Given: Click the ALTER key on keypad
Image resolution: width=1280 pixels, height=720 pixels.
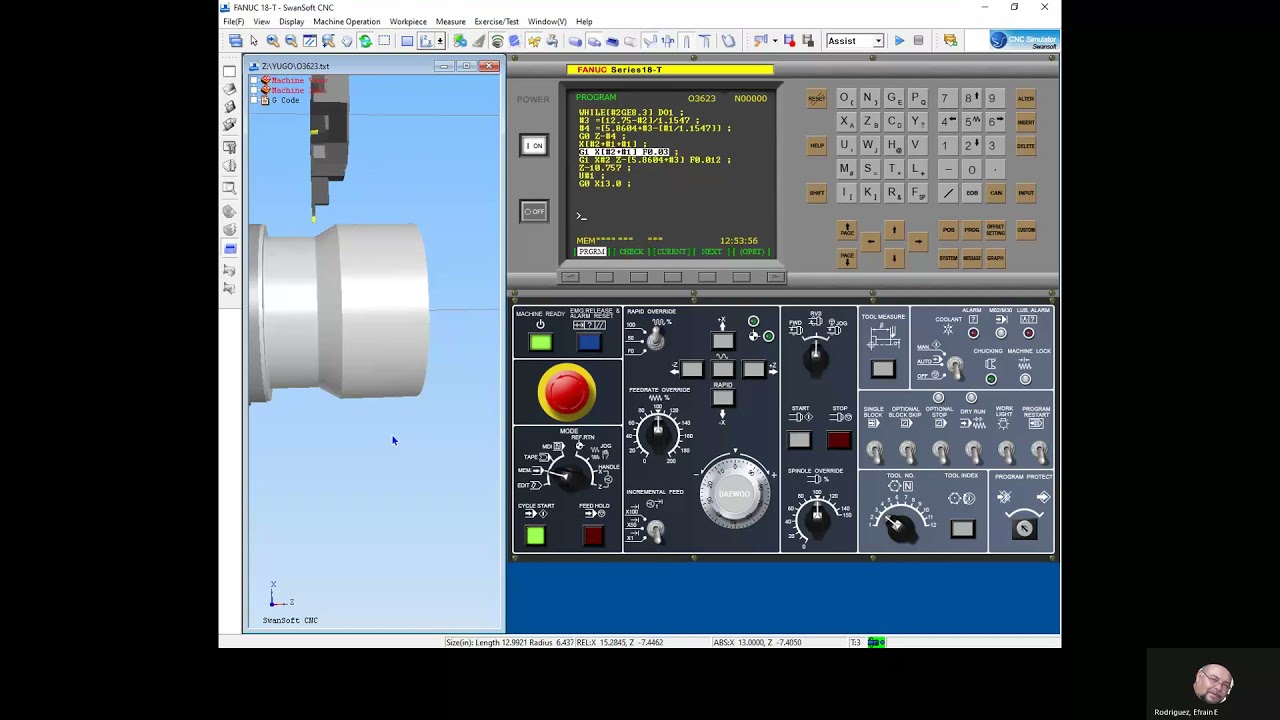Looking at the screenshot, I should [1026, 98].
